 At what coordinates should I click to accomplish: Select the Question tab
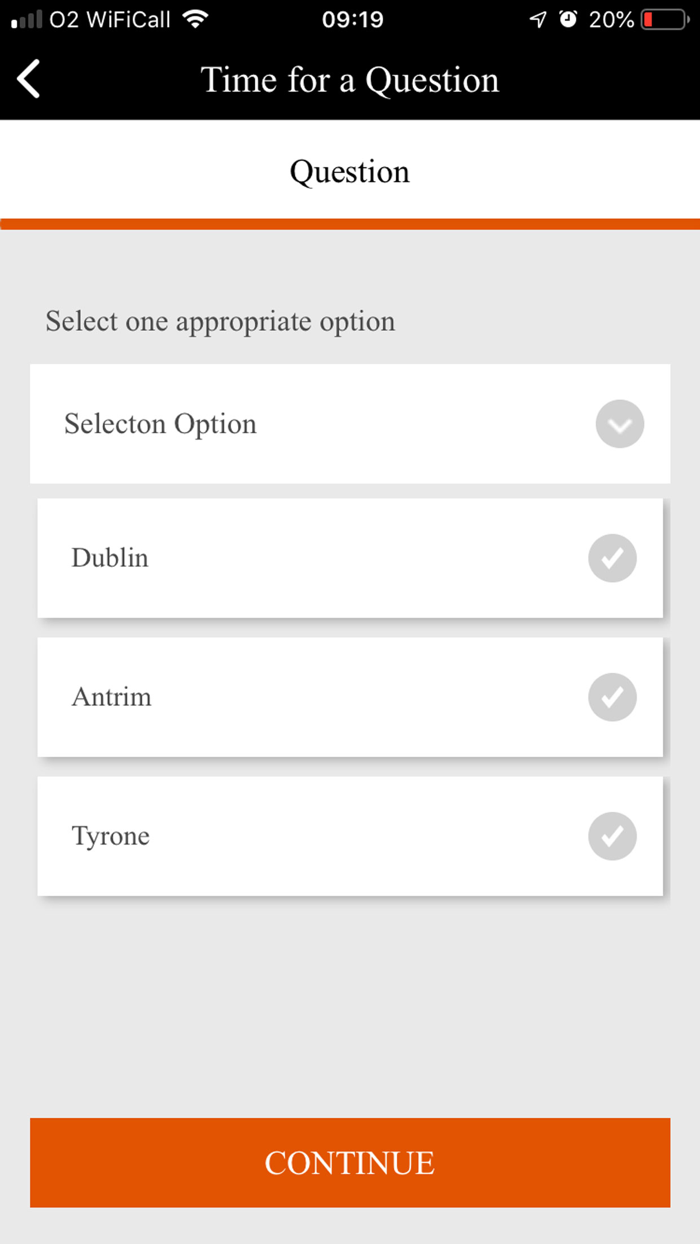350,172
